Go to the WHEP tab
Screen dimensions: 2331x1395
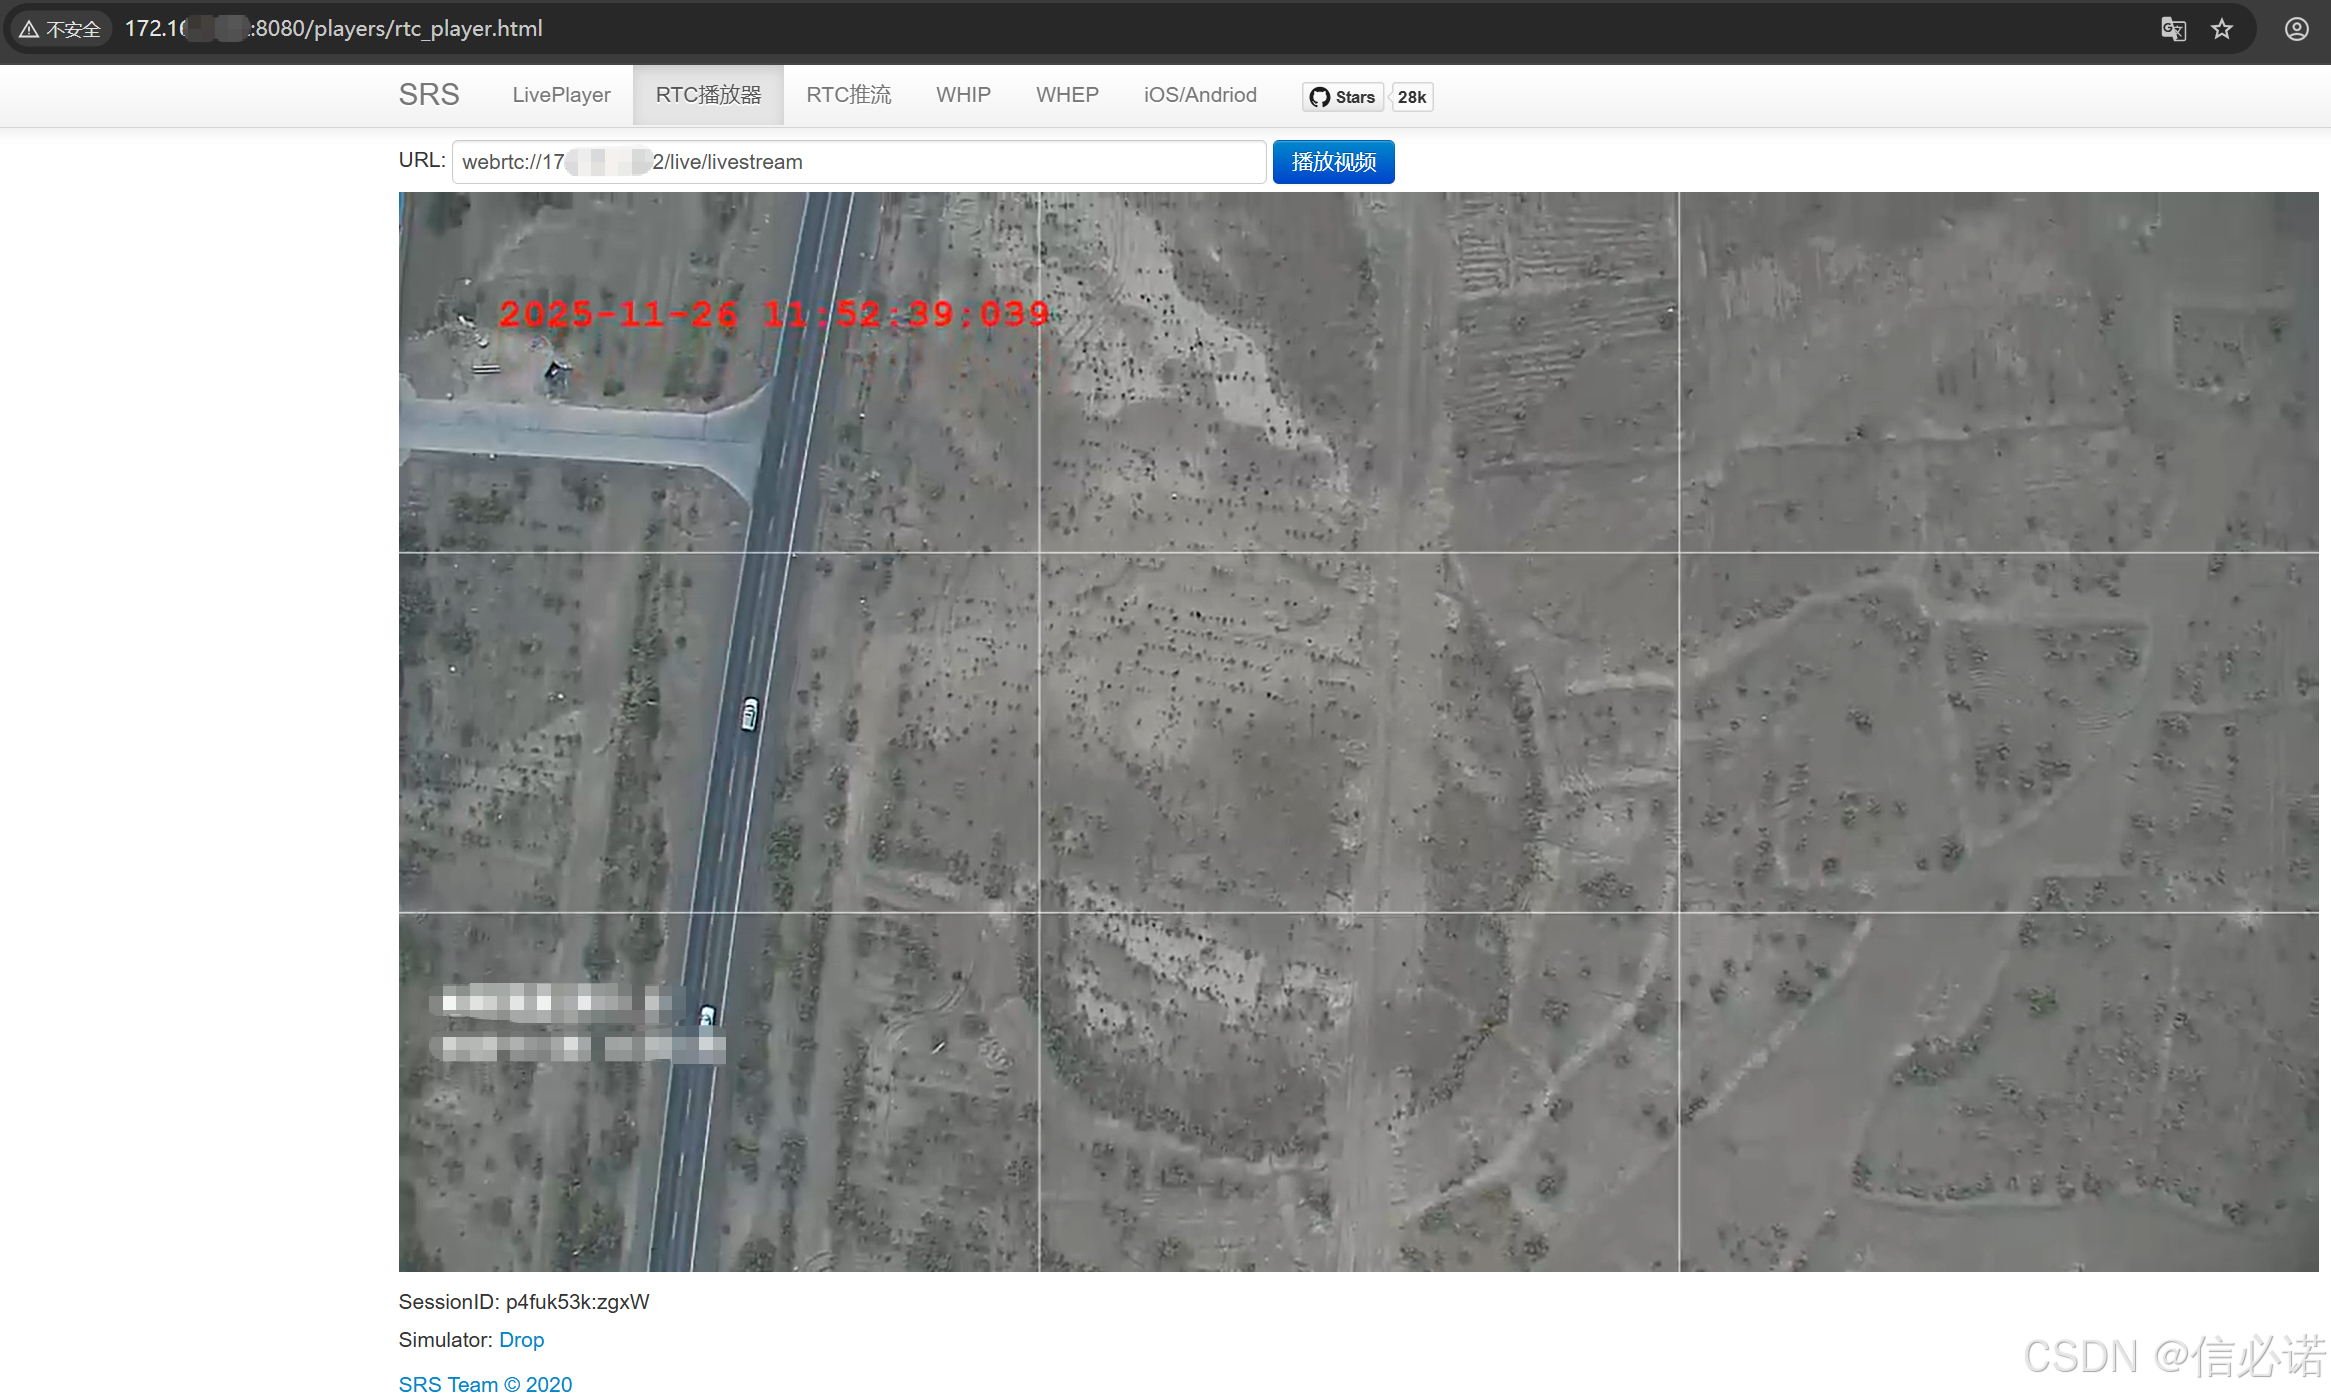point(1067,95)
